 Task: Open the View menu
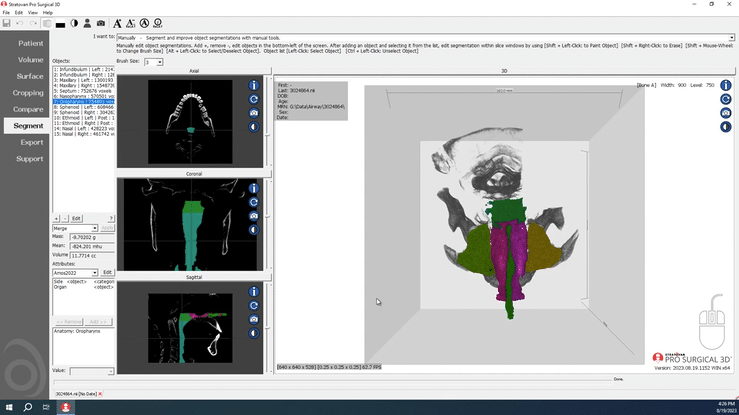[x=33, y=12]
